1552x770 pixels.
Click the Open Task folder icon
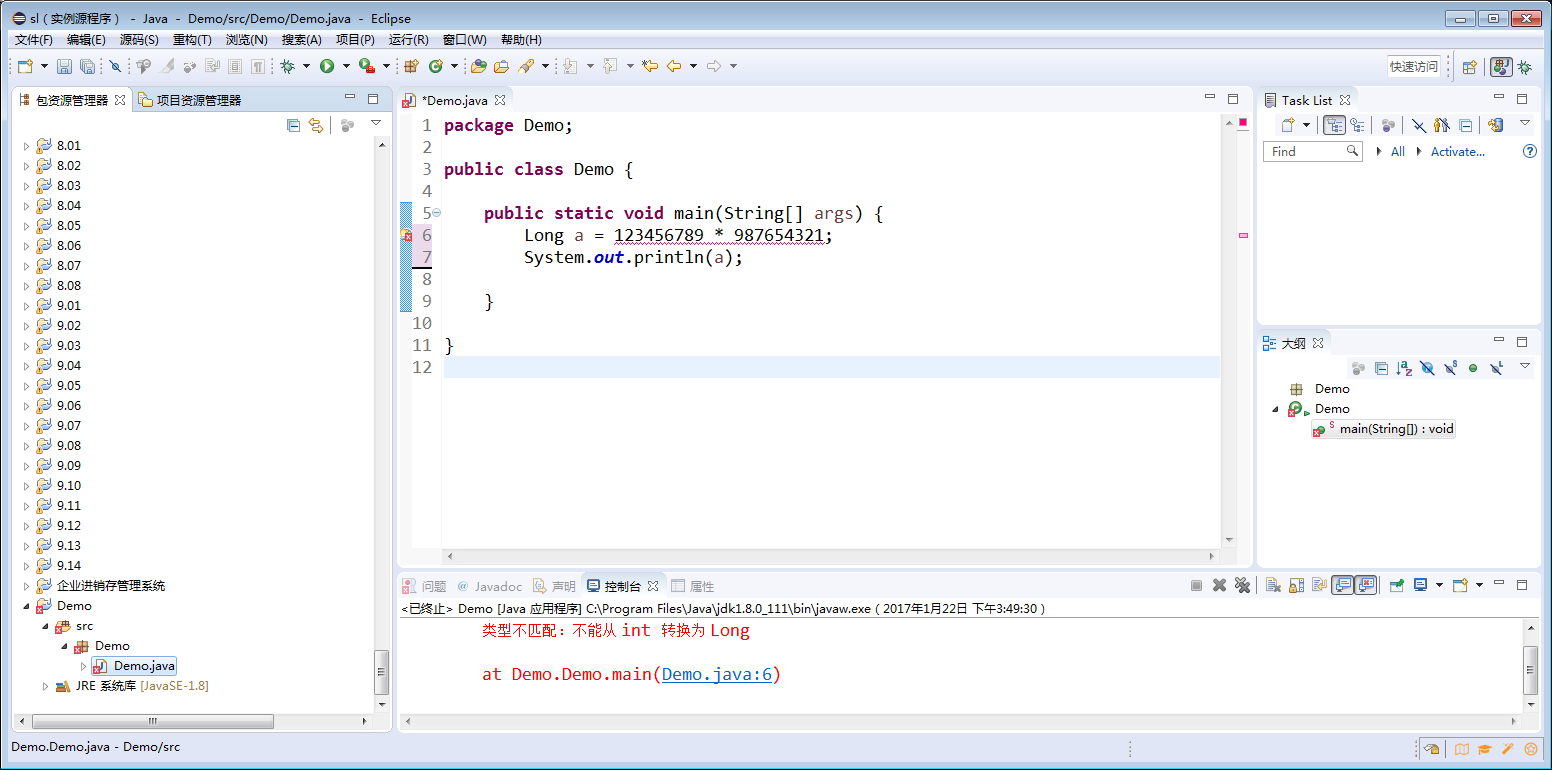[x=501, y=66]
